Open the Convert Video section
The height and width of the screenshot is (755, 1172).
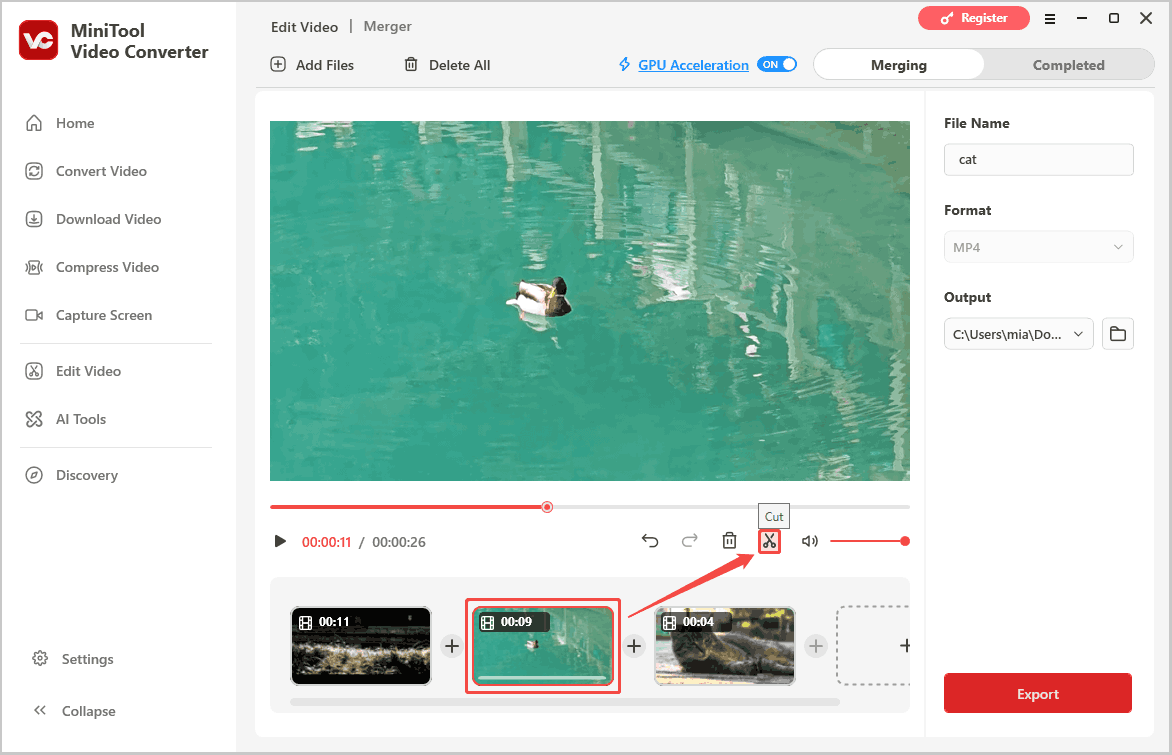[86, 171]
